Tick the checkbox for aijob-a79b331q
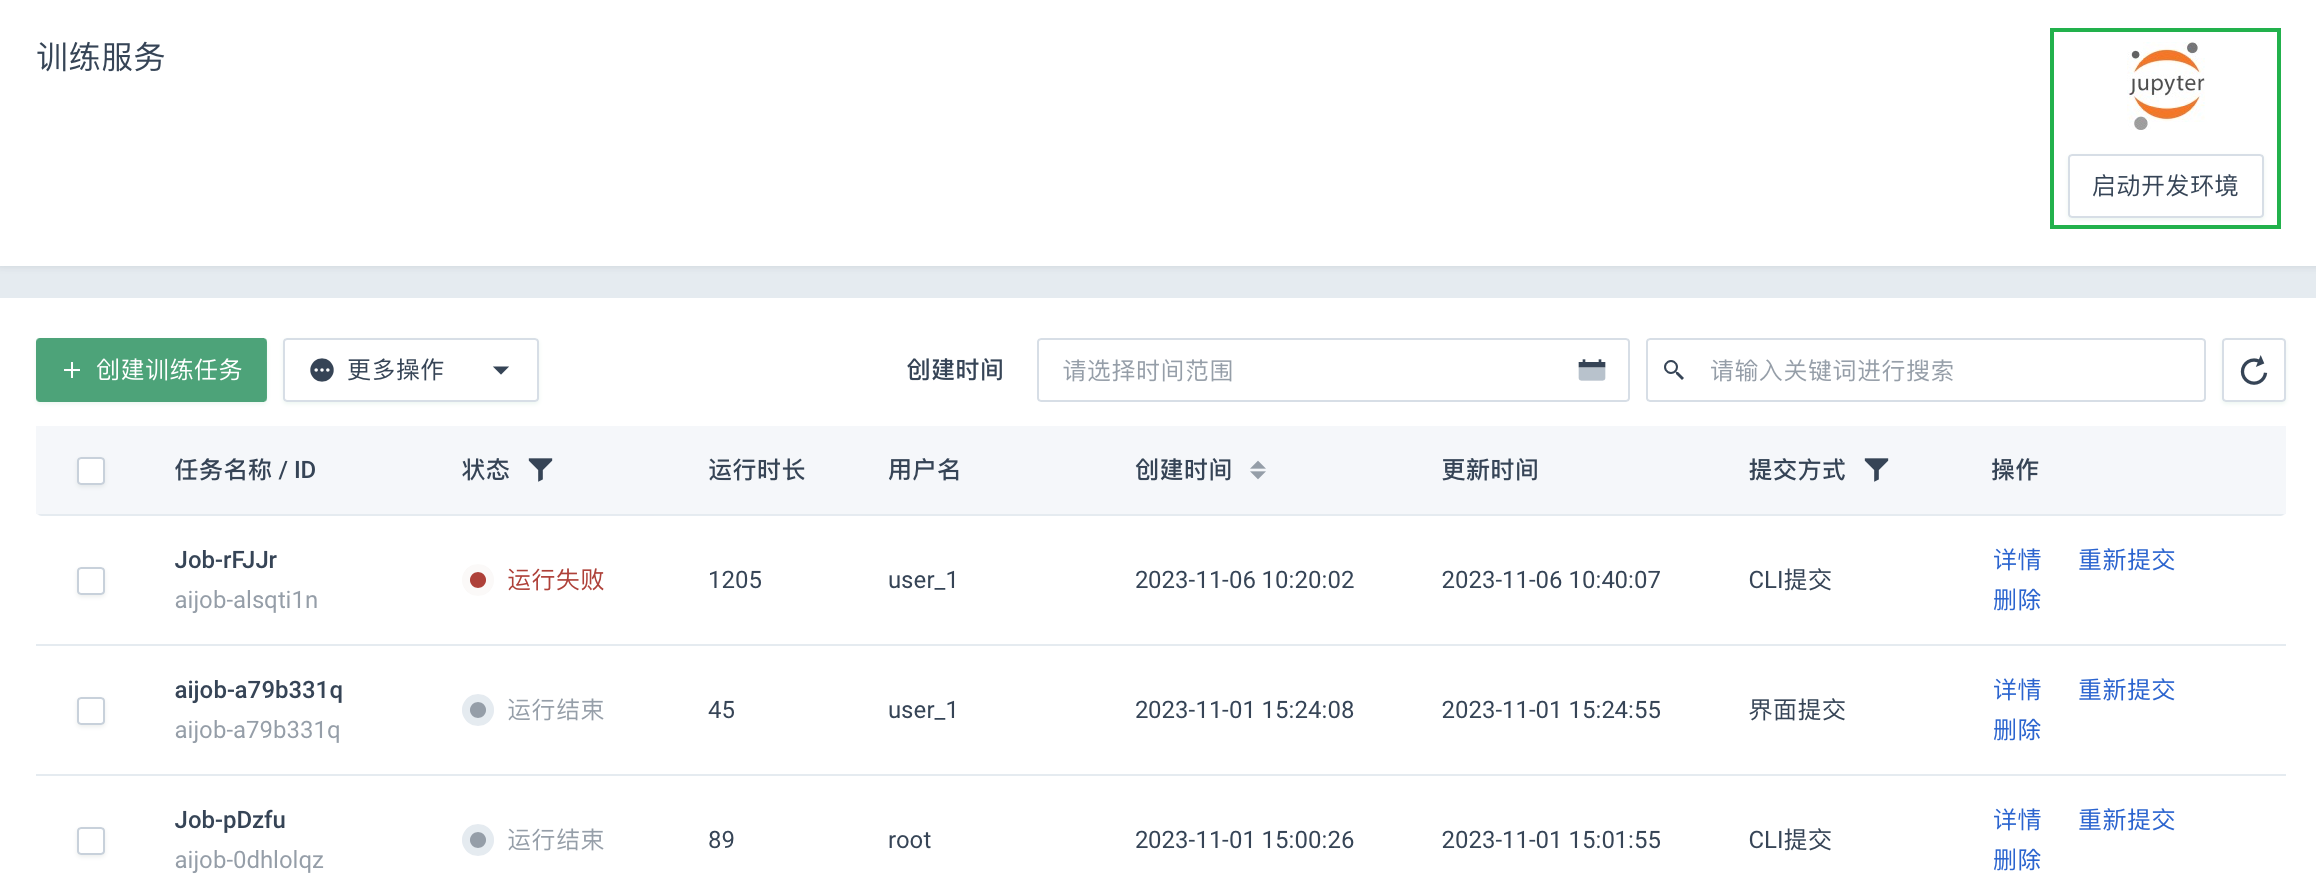 [91, 710]
